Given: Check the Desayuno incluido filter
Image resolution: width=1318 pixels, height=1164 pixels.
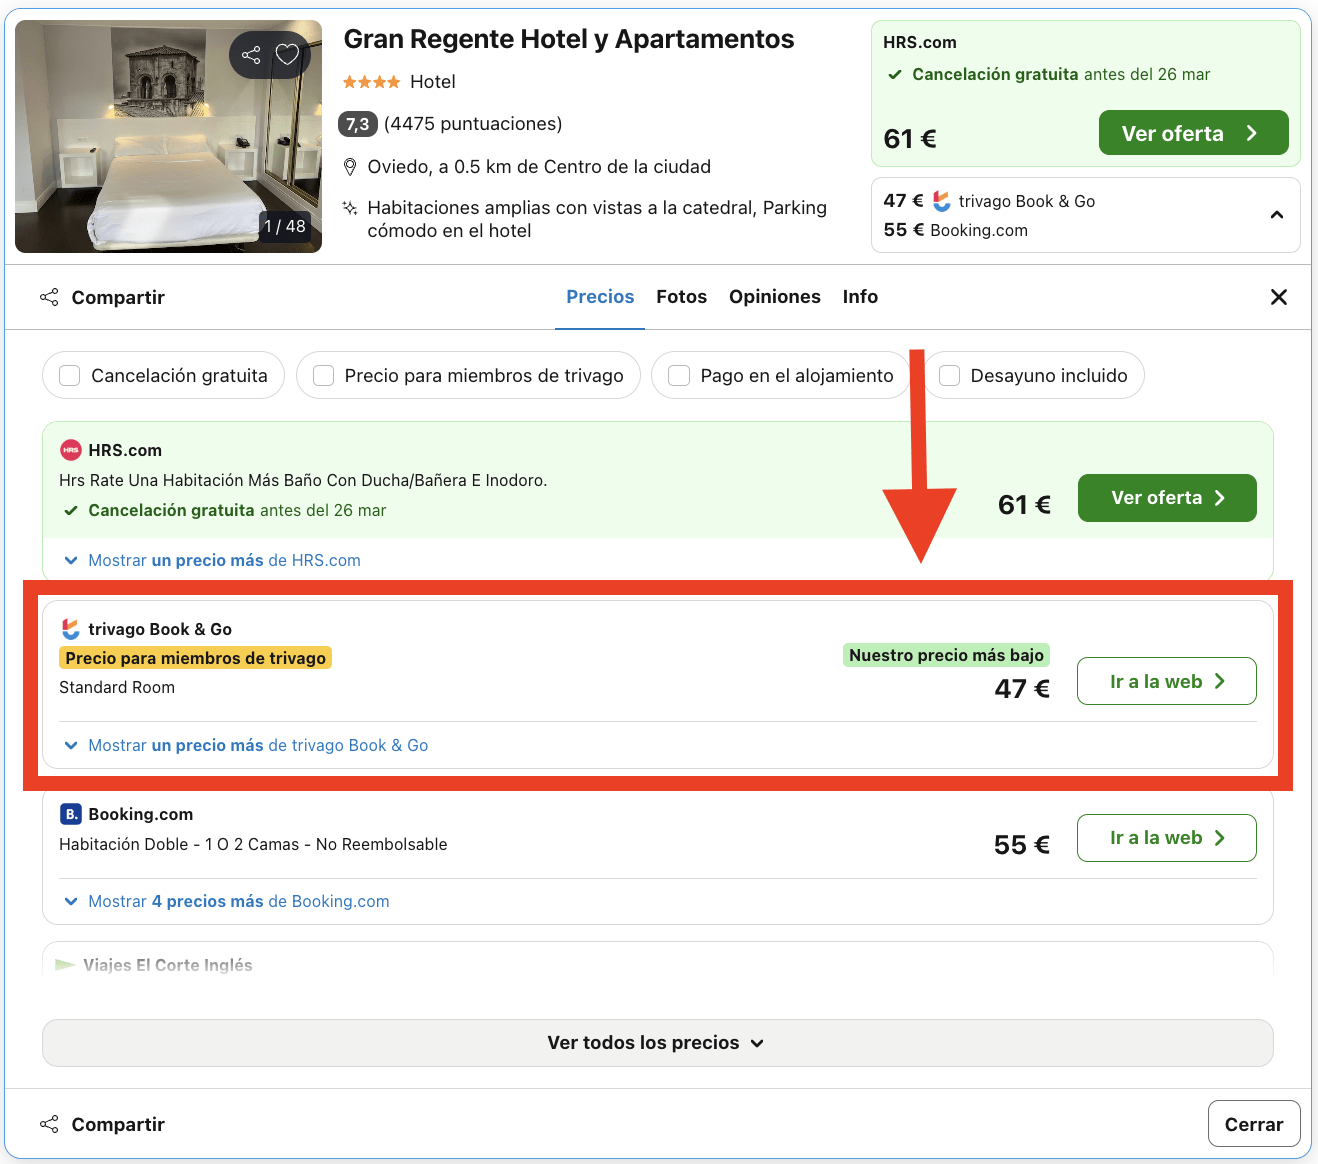Looking at the screenshot, I should pyautogui.click(x=949, y=375).
